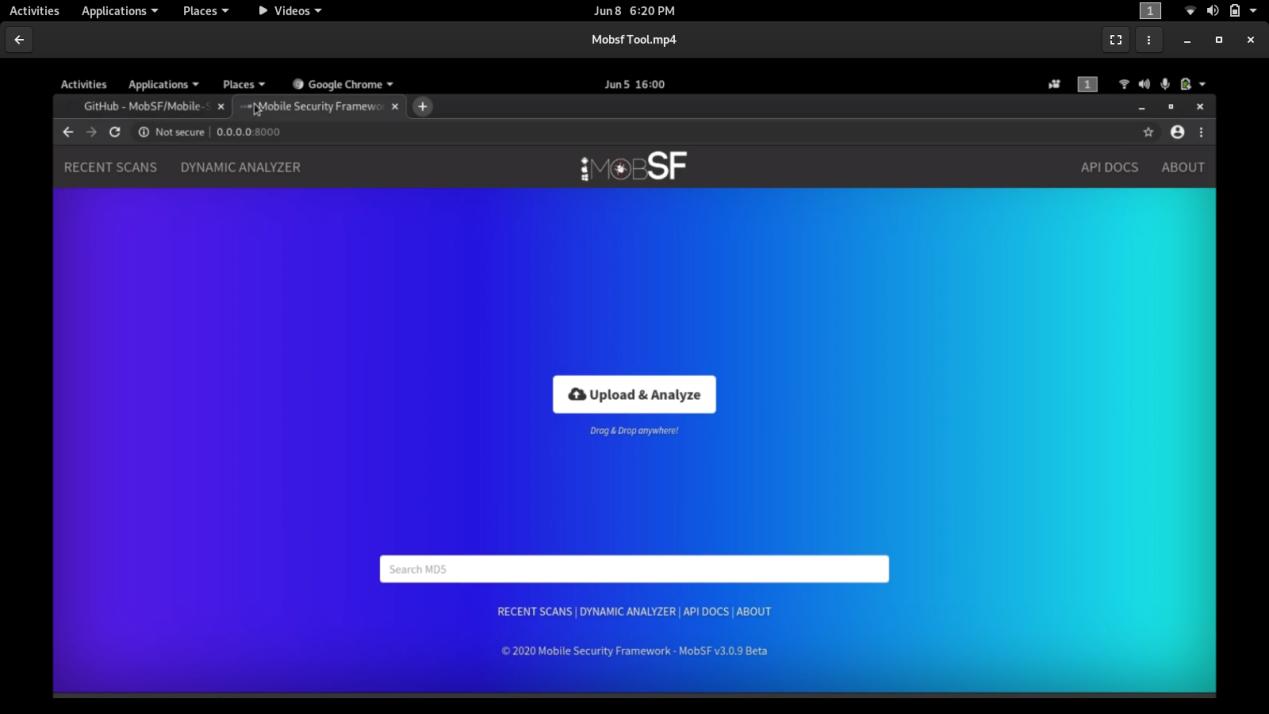
Task: Click the site info icon beside Not secure
Action: point(144,132)
